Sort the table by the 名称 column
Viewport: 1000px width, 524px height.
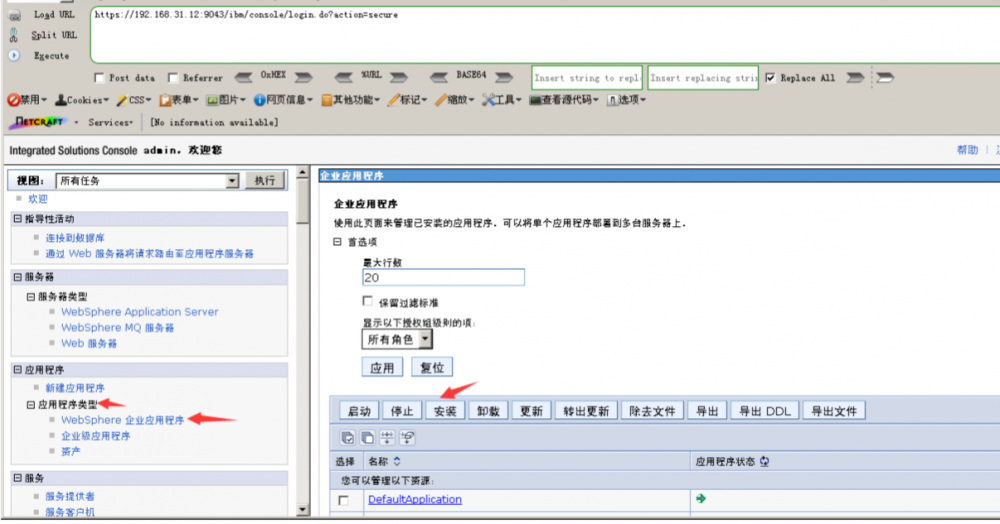(397, 461)
